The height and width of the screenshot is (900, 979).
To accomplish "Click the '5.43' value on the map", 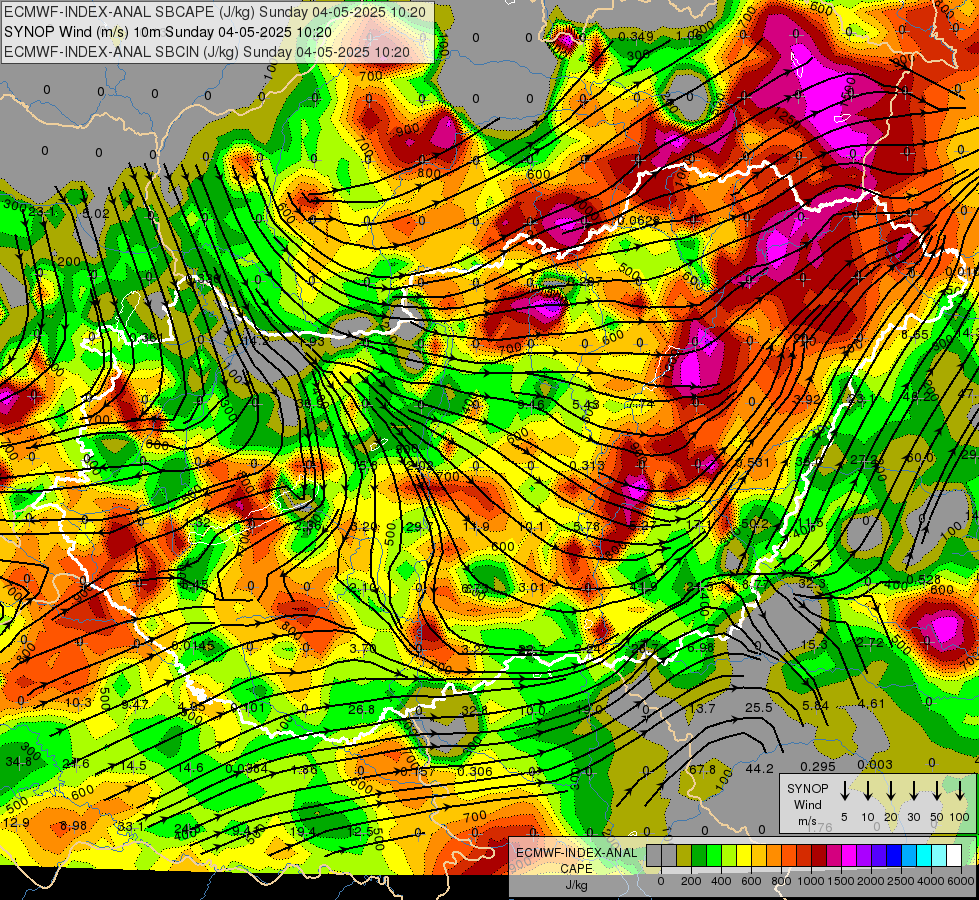I will [586, 405].
